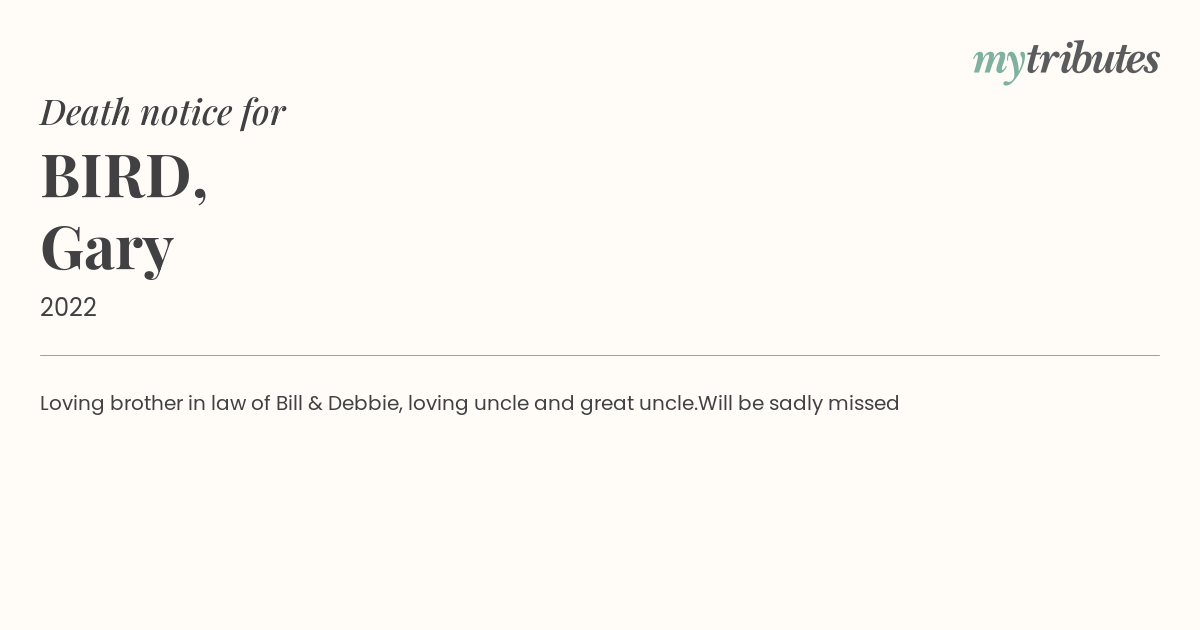This screenshot has width=1200, height=630.
Task: Click the surname "BIRD," heading
Action: click(124, 177)
